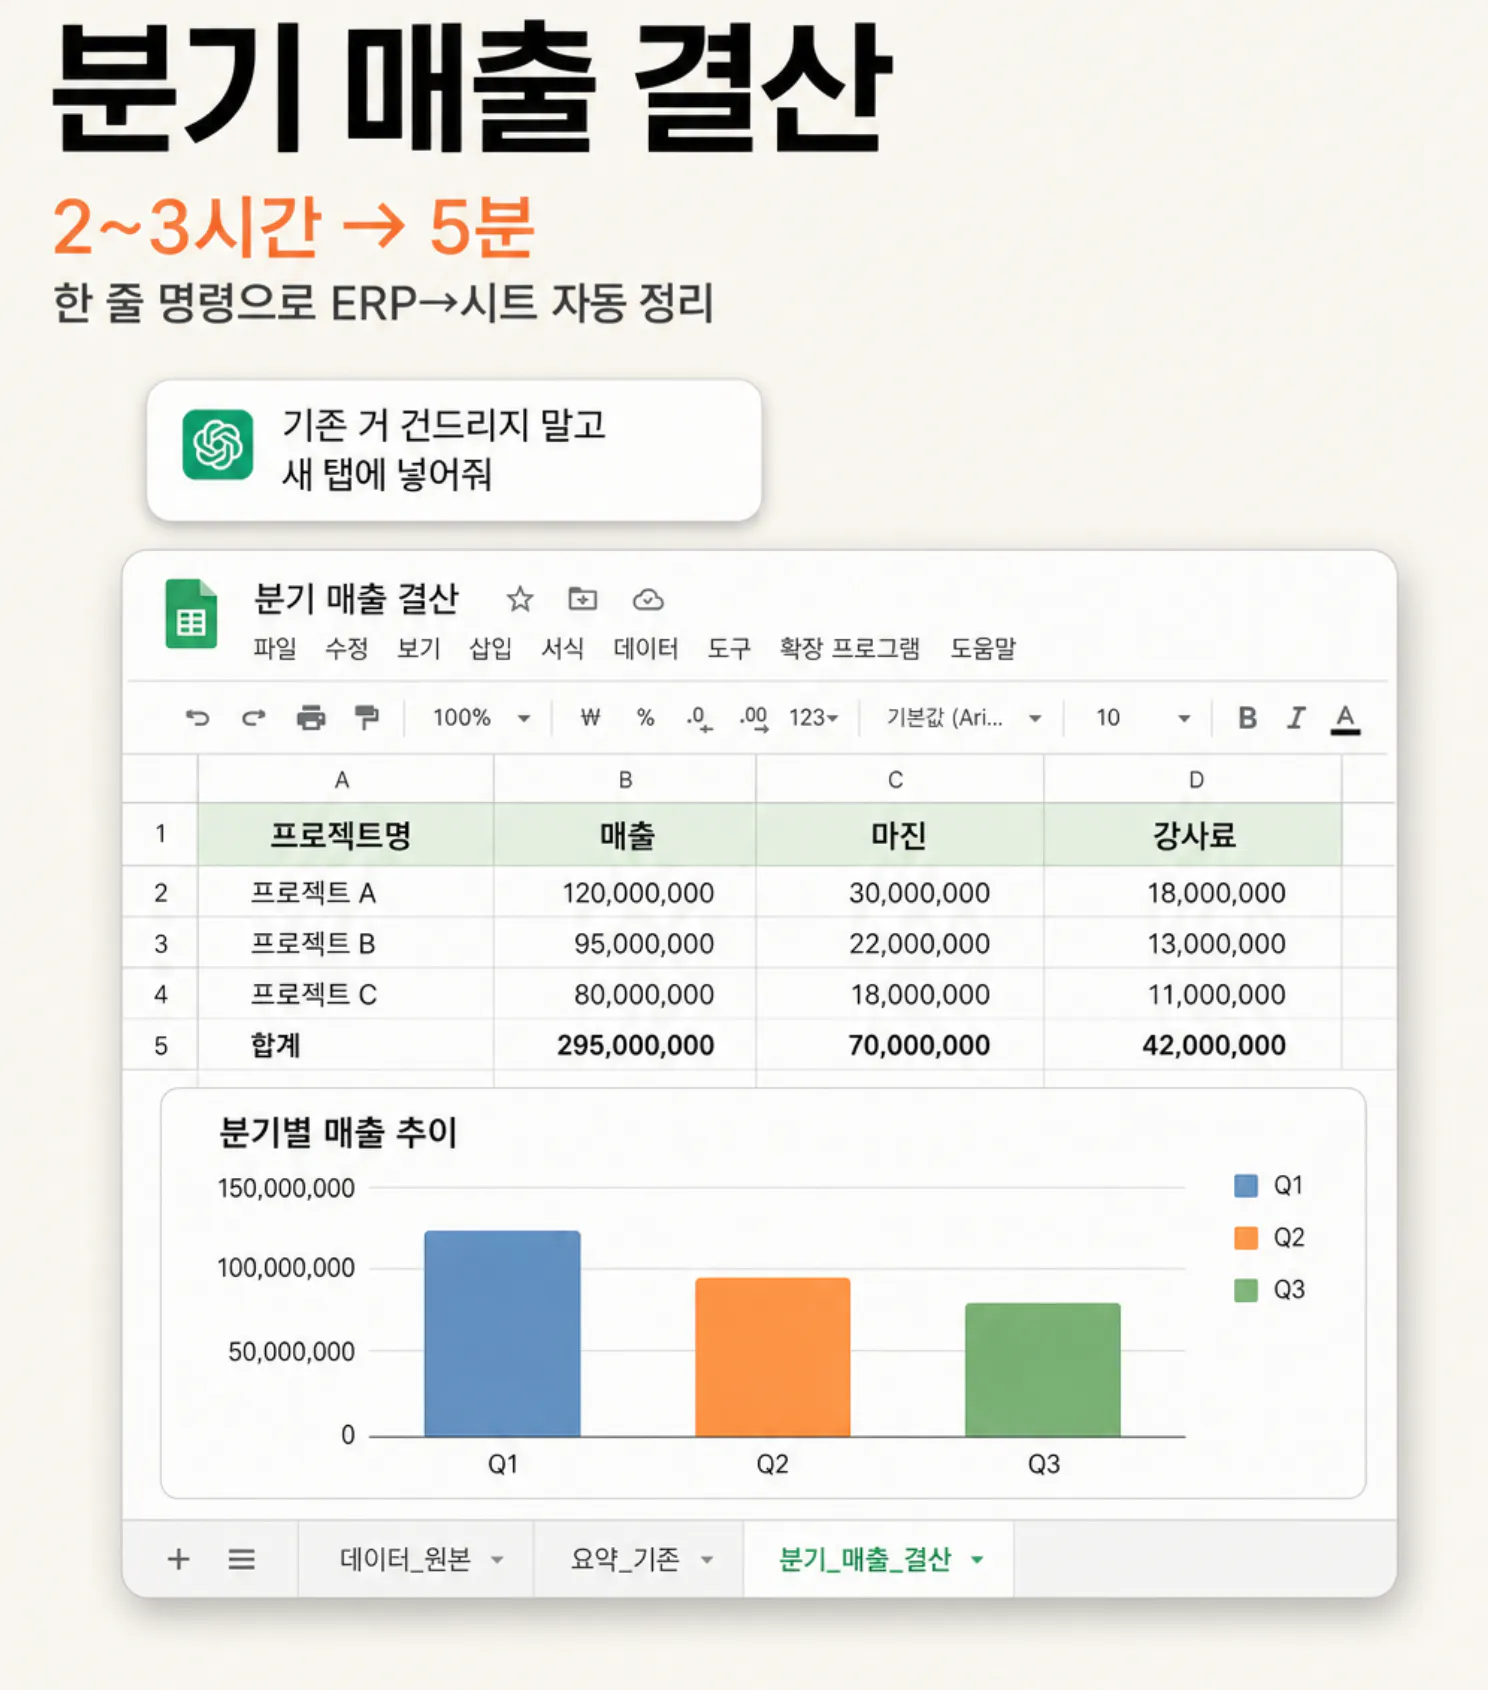Open the 도구 menu

729,648
